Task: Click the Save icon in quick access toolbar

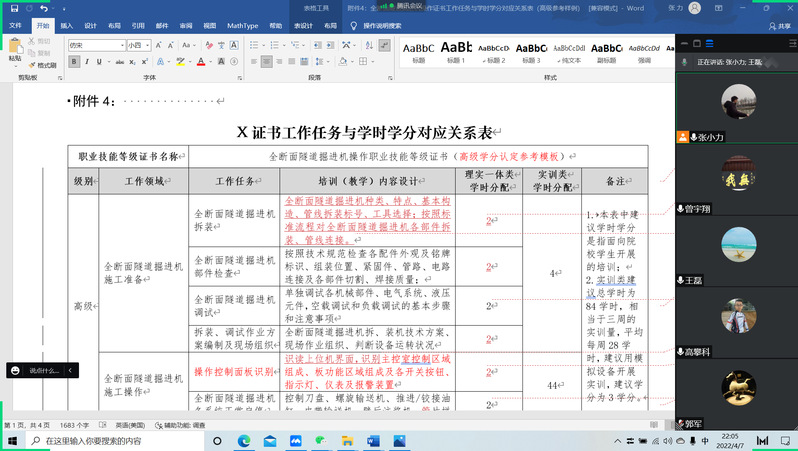Action: [x=14, y=8]
